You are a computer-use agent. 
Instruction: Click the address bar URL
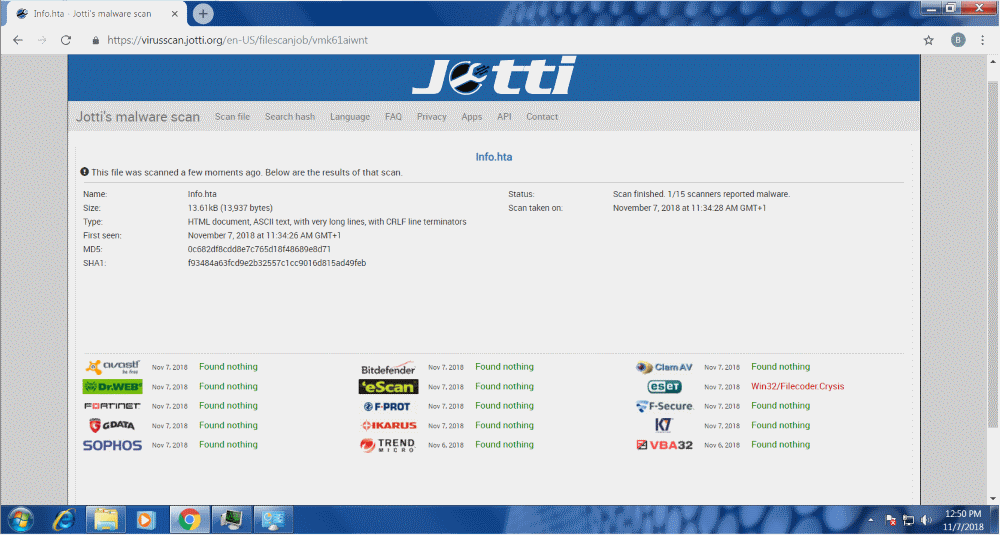coord(238,40)
